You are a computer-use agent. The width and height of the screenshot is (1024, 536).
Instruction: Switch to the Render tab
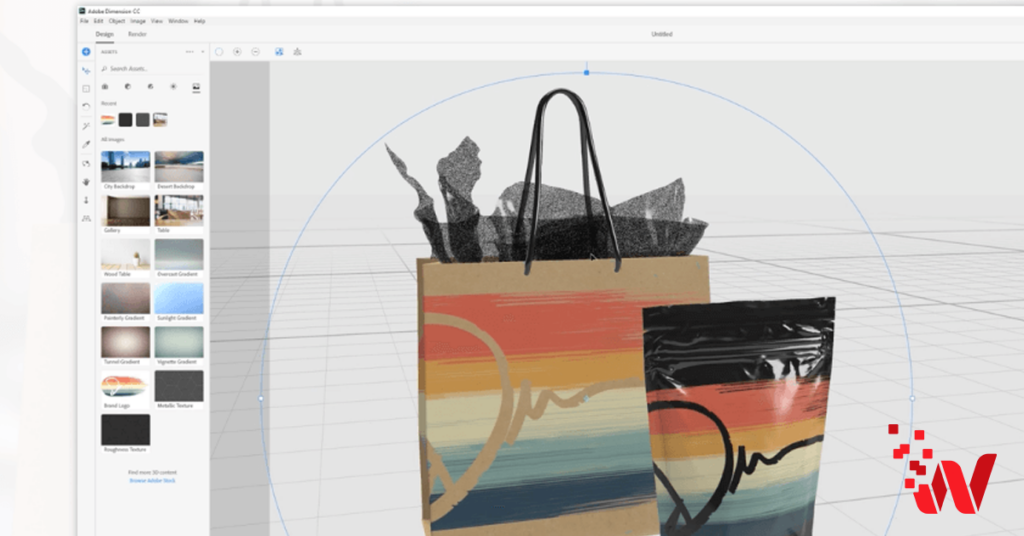[x=137, y=34]
